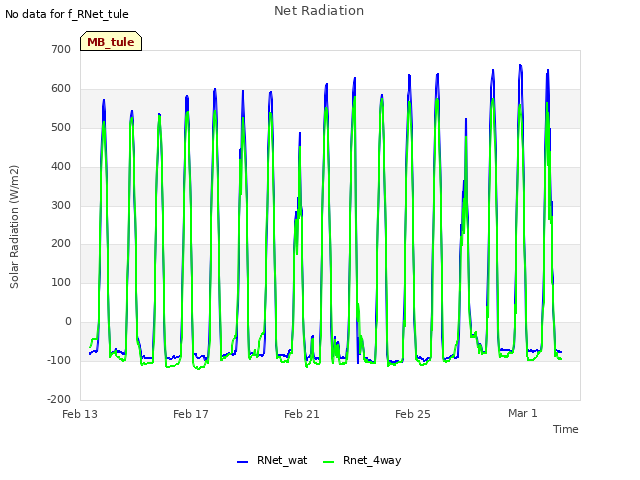The height and width of the screenshot is (480, 640).
Task: Click the MB_tule site label badge
Action: 111,41
